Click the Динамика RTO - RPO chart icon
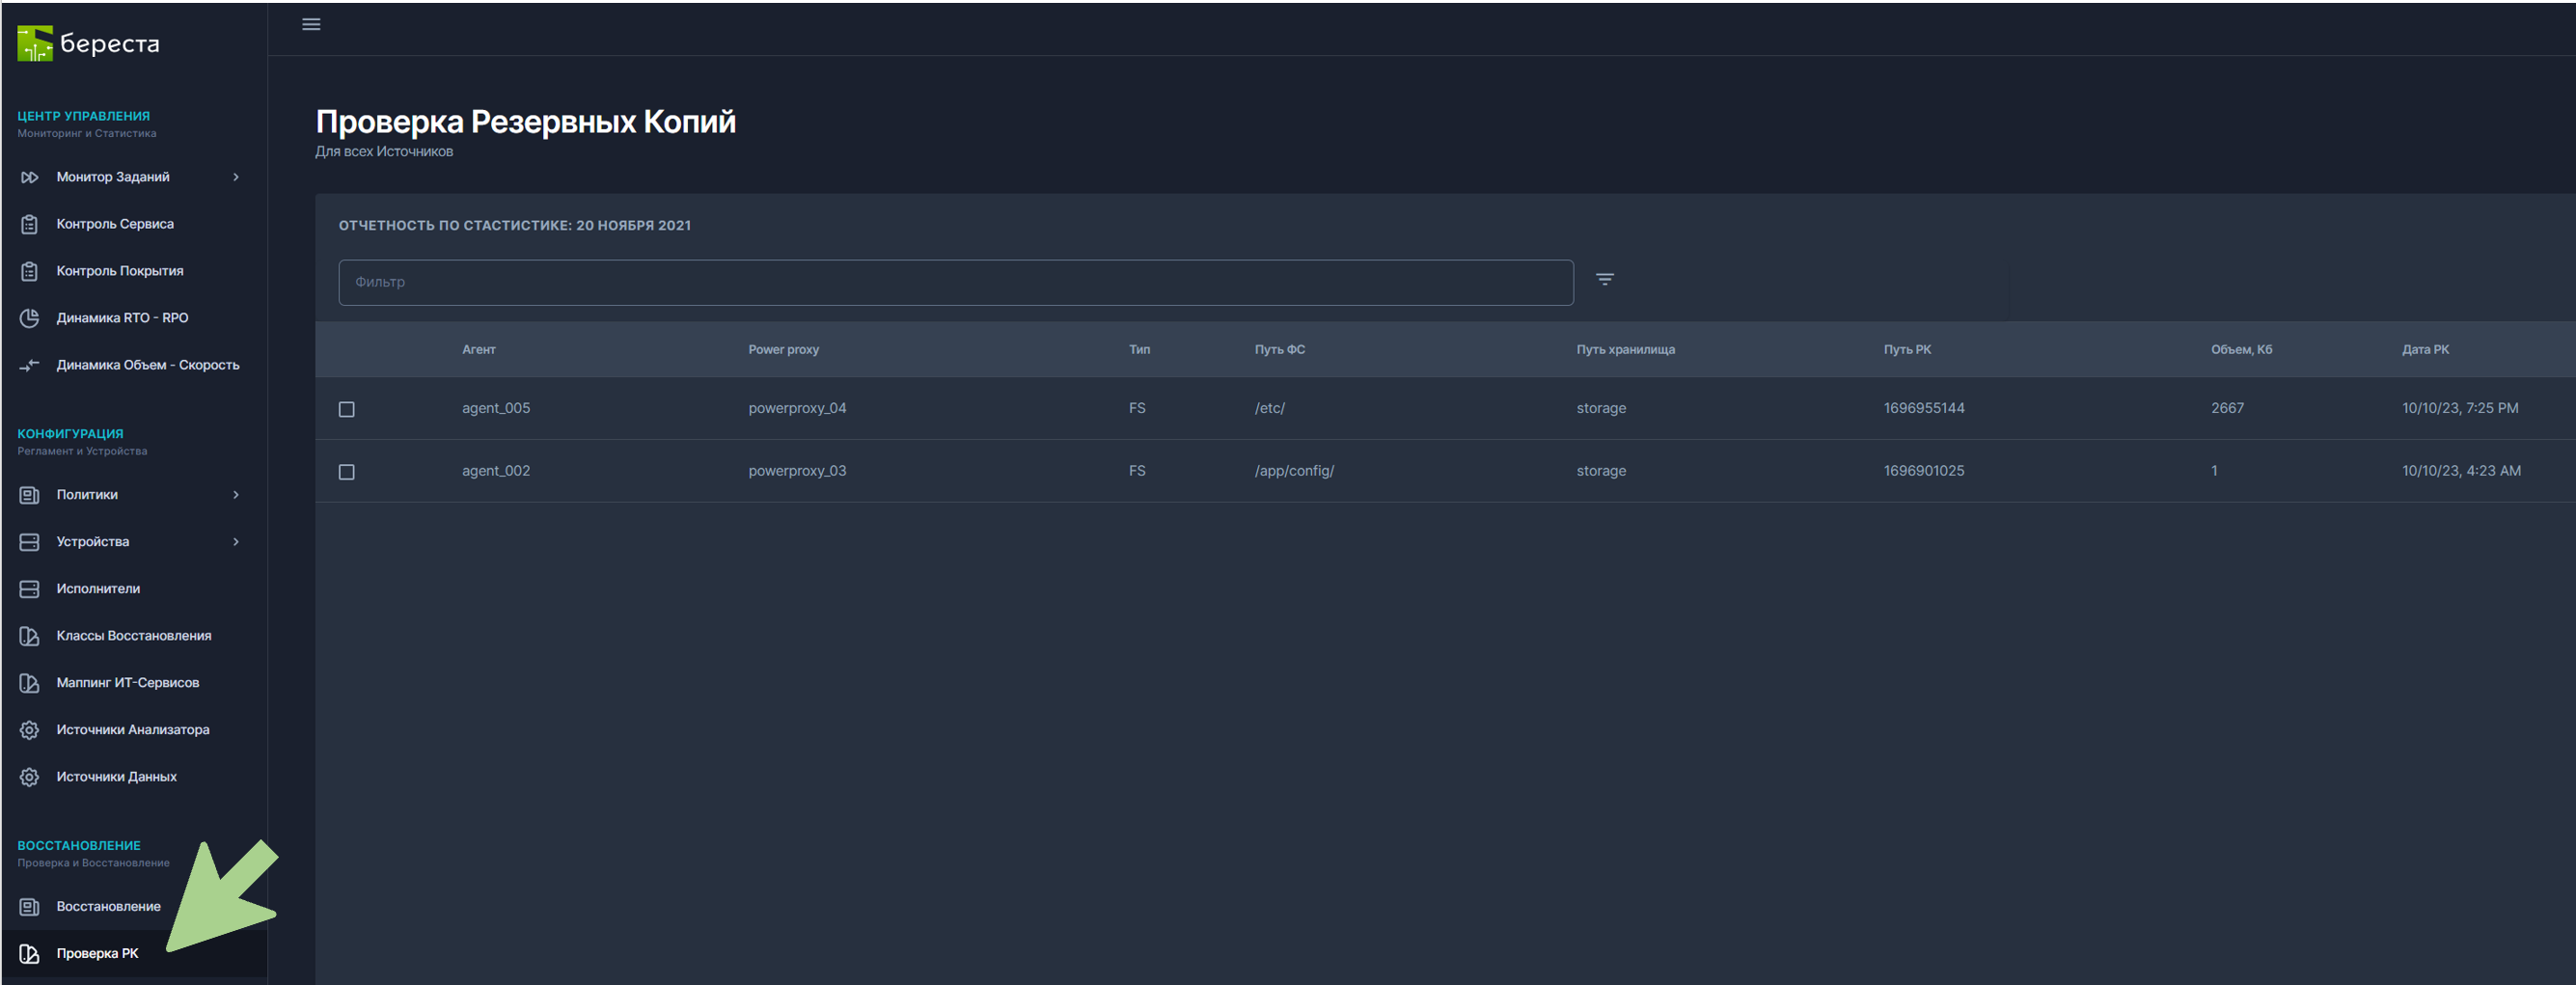Image resolution: width=2576 pixels, height=985 pixels. pos(30,318)
